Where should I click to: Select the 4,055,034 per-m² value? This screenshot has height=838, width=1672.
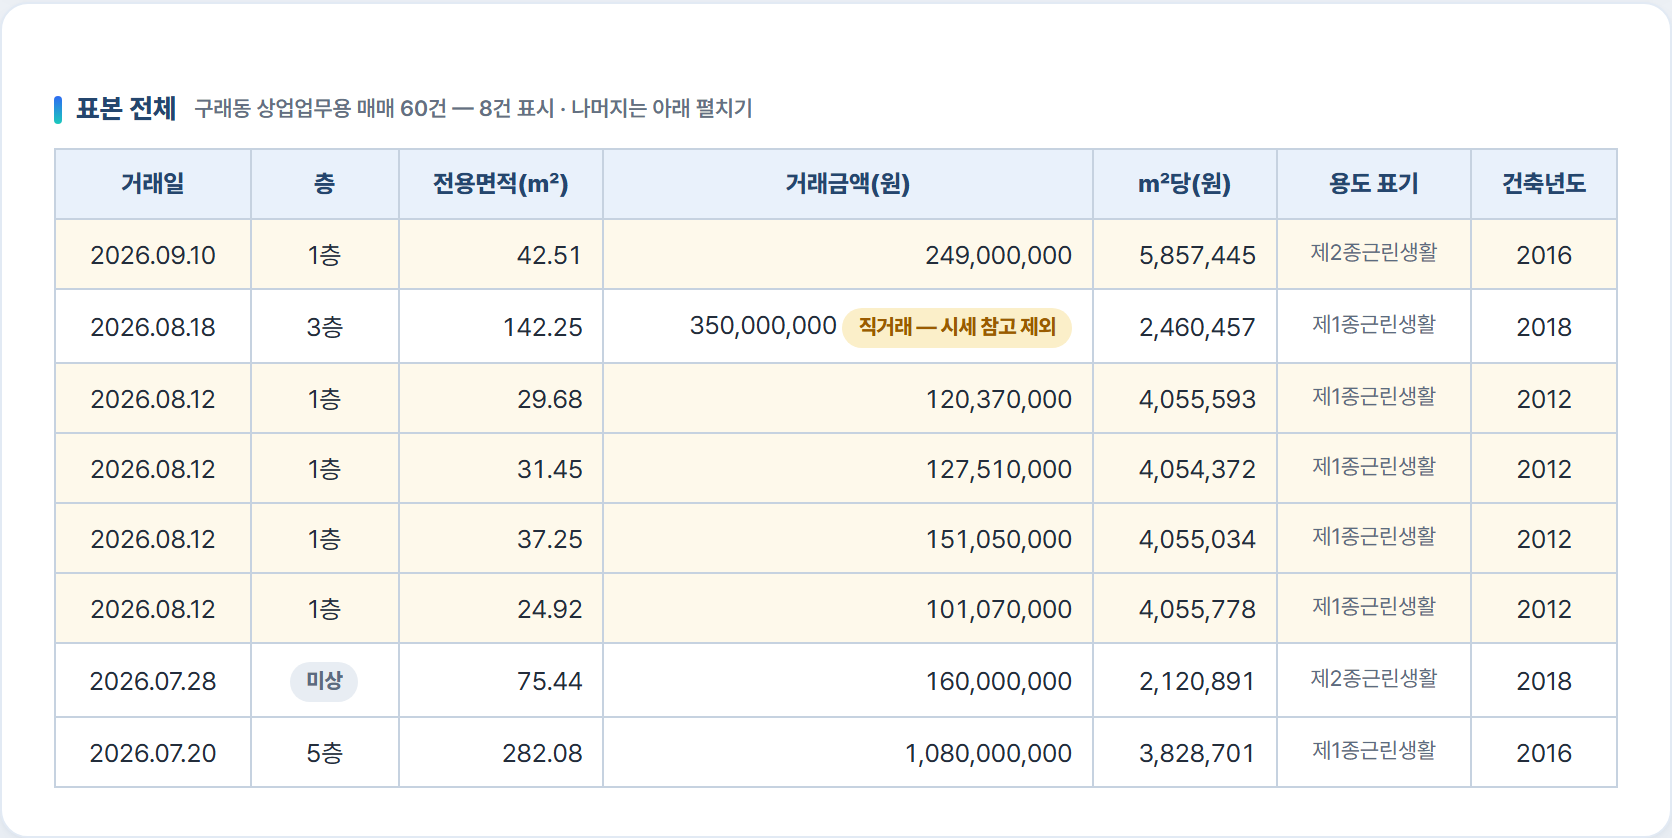point(1197,539)
